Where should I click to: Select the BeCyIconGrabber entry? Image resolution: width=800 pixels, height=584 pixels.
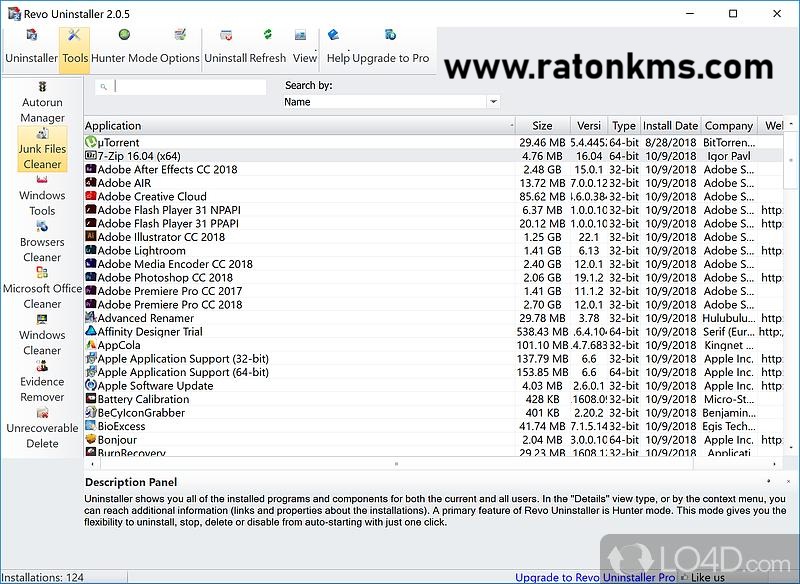pos(433,413)
